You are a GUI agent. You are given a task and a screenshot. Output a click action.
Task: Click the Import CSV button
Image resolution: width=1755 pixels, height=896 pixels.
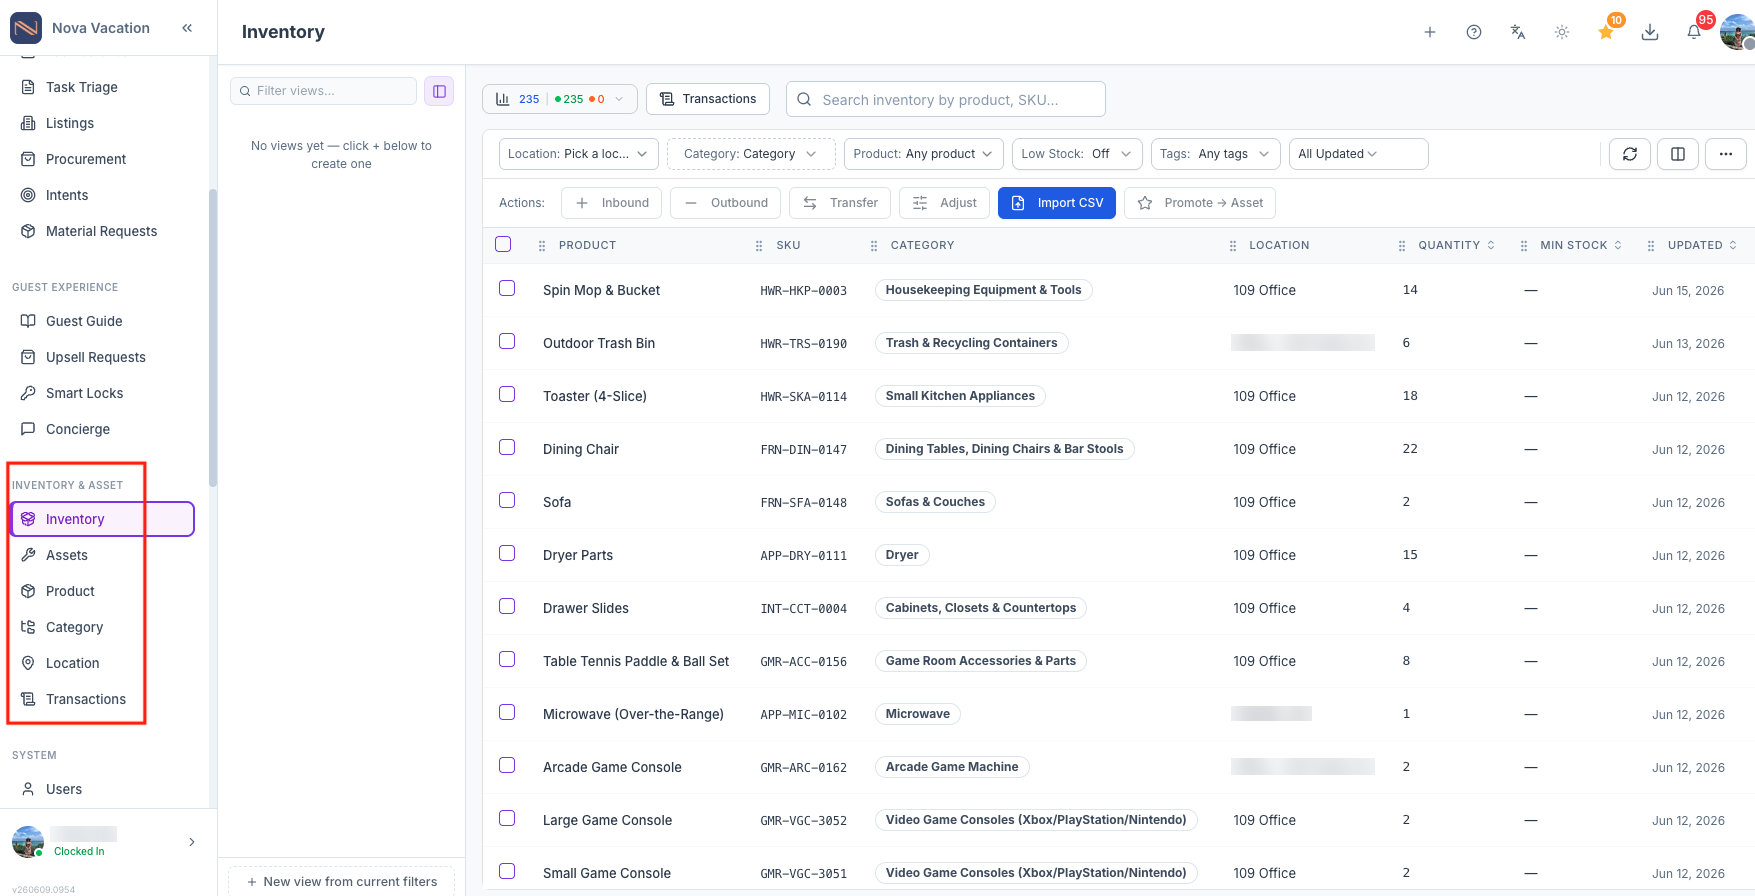point(1057,203)
